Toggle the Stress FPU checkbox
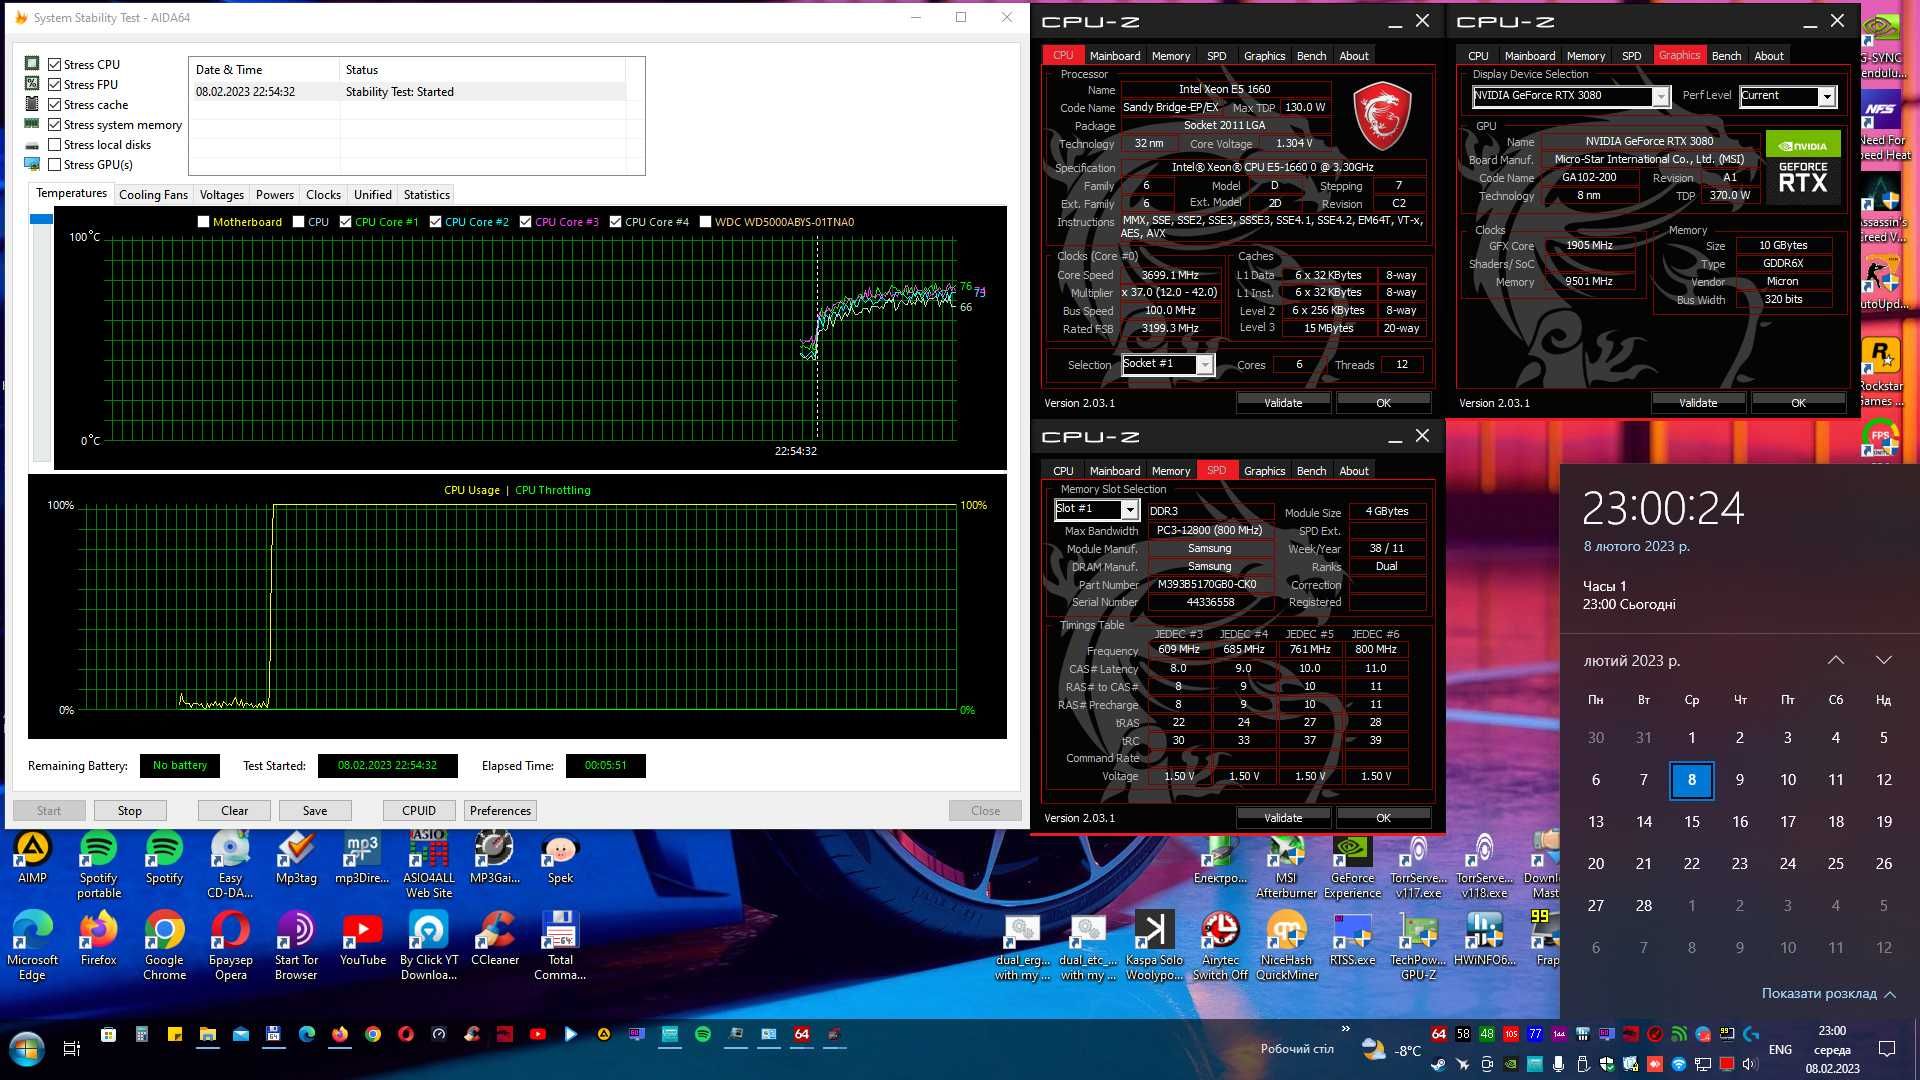This screenshot has width=1920, height=1080. pyautogui.click(x=55, y=84)
